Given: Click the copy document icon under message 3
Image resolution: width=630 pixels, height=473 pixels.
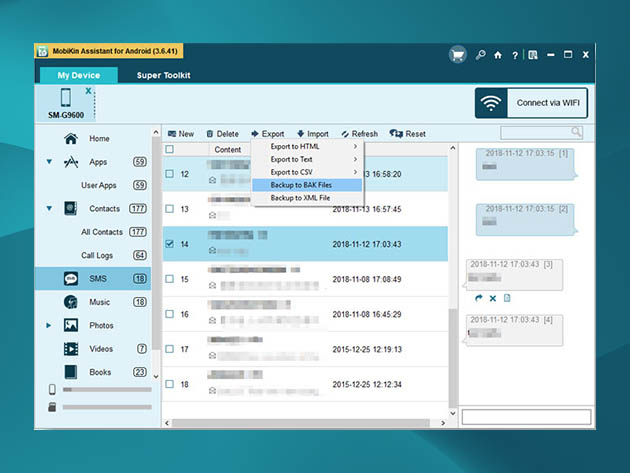Looking at the screenshot, I should (507, 298).
